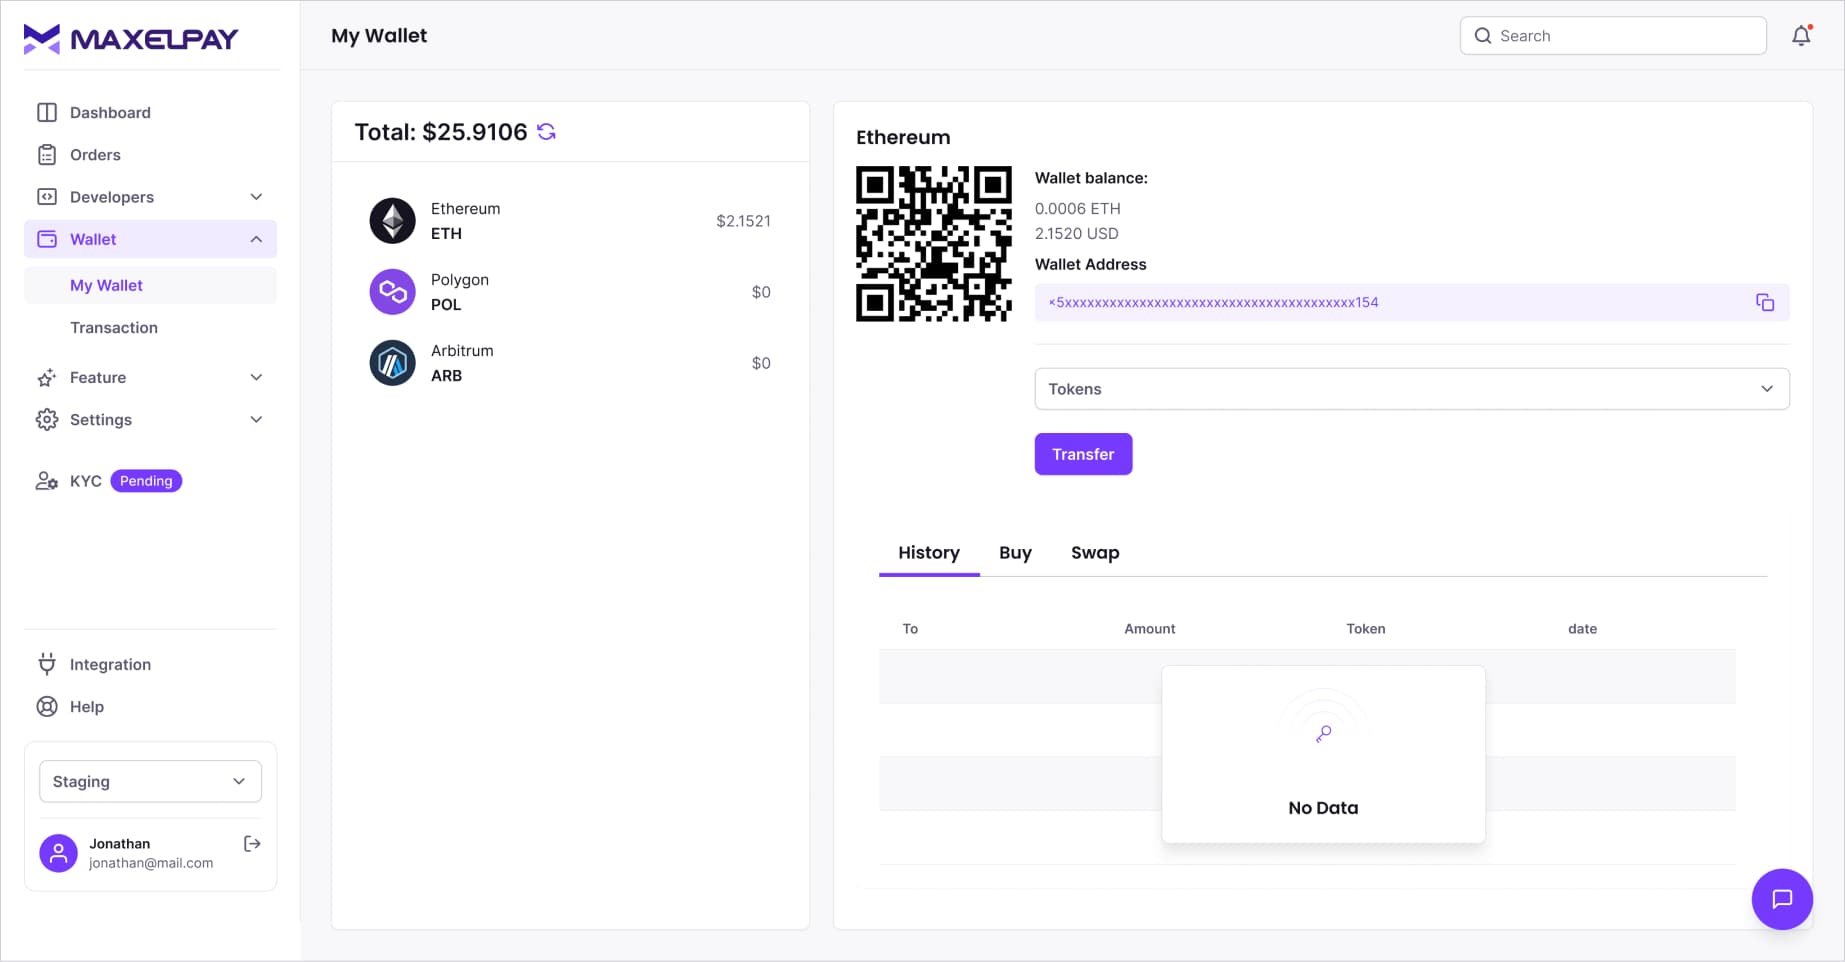The image size is (1845, 962).
Task: Click the Amount column header
Action: click(1149, 629)
